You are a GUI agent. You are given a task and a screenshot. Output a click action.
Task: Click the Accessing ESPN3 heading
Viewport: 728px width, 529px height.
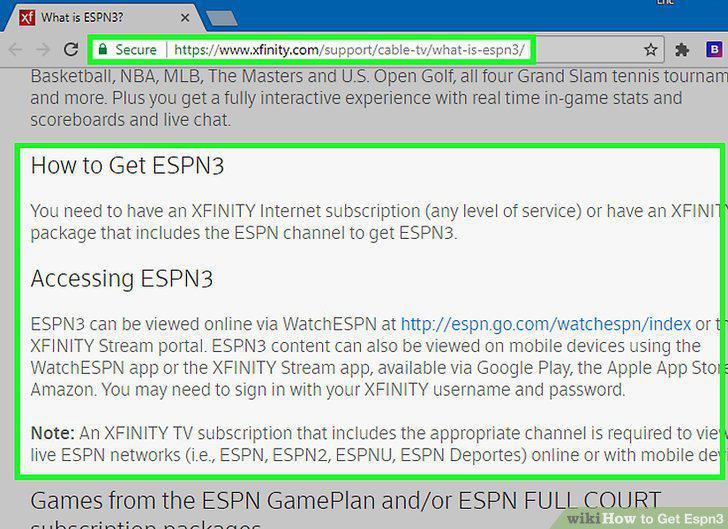[122, 279]
